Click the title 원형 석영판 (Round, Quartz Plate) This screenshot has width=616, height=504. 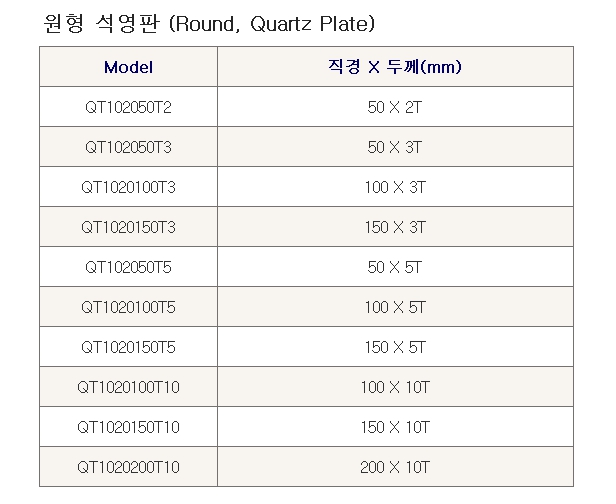pos(209,24)
